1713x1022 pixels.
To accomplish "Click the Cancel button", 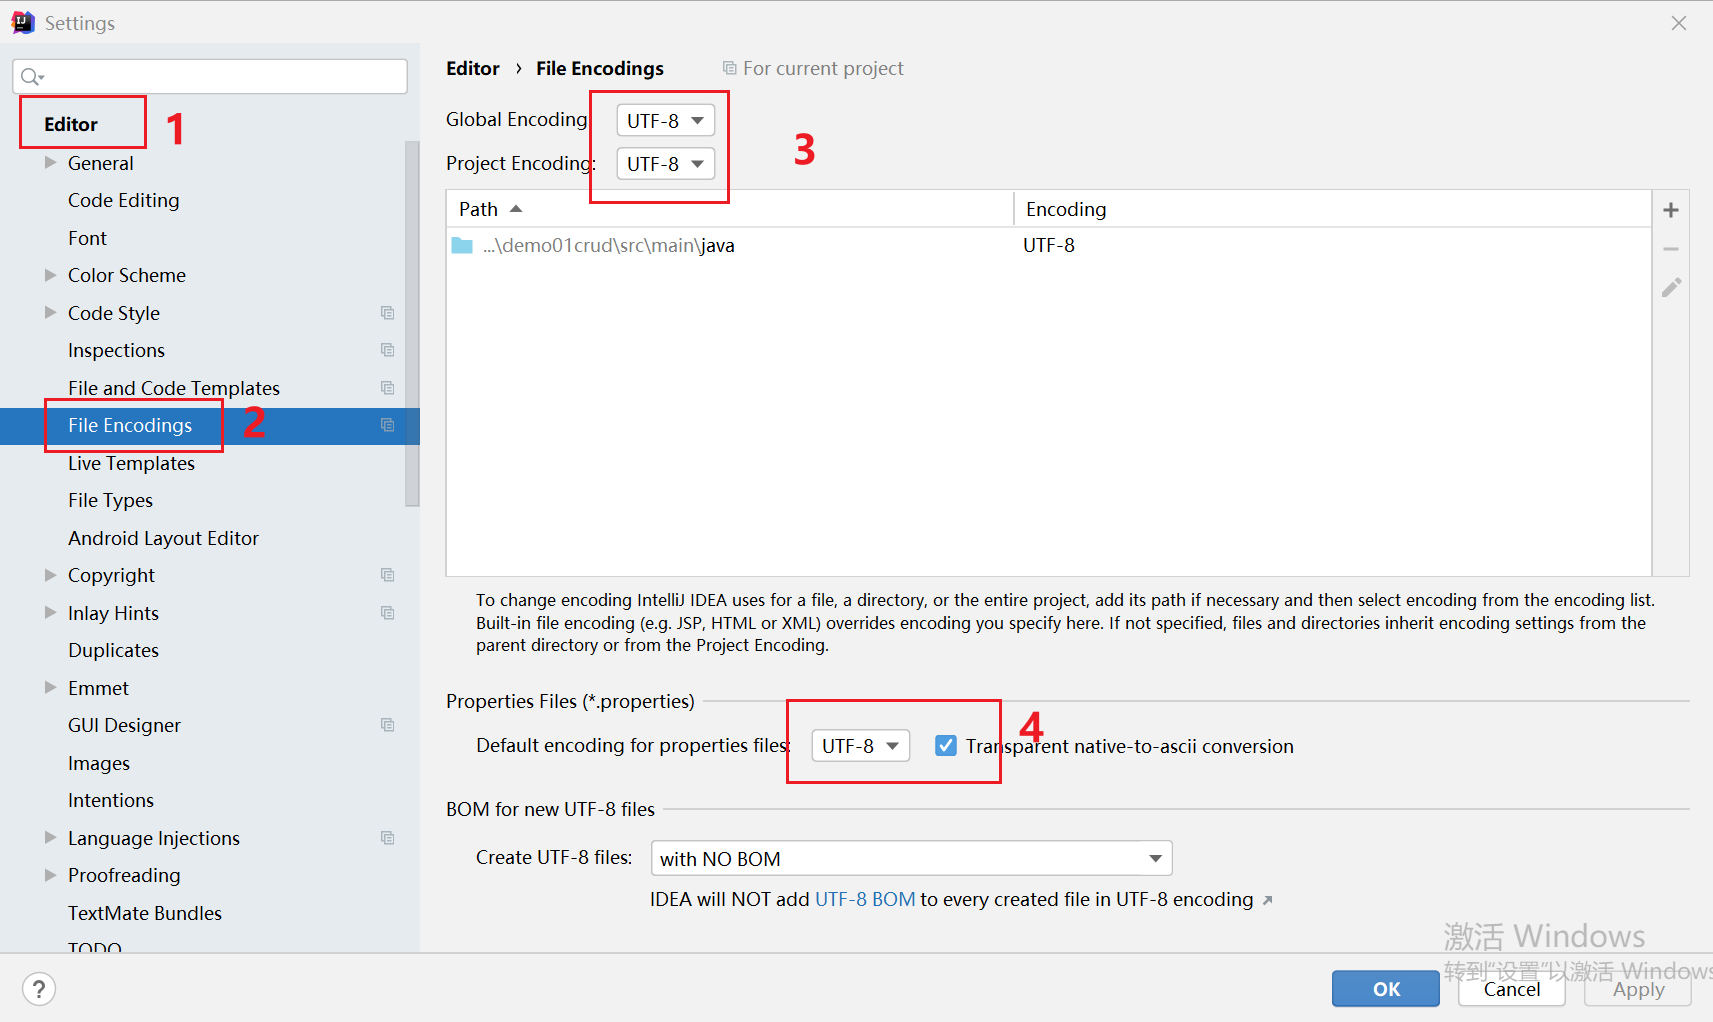I will (1512, 989).
